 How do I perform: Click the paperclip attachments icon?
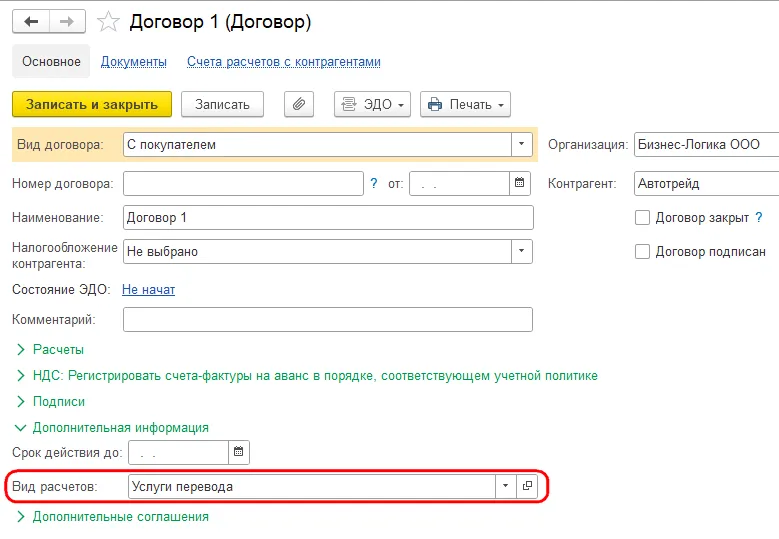299,104
